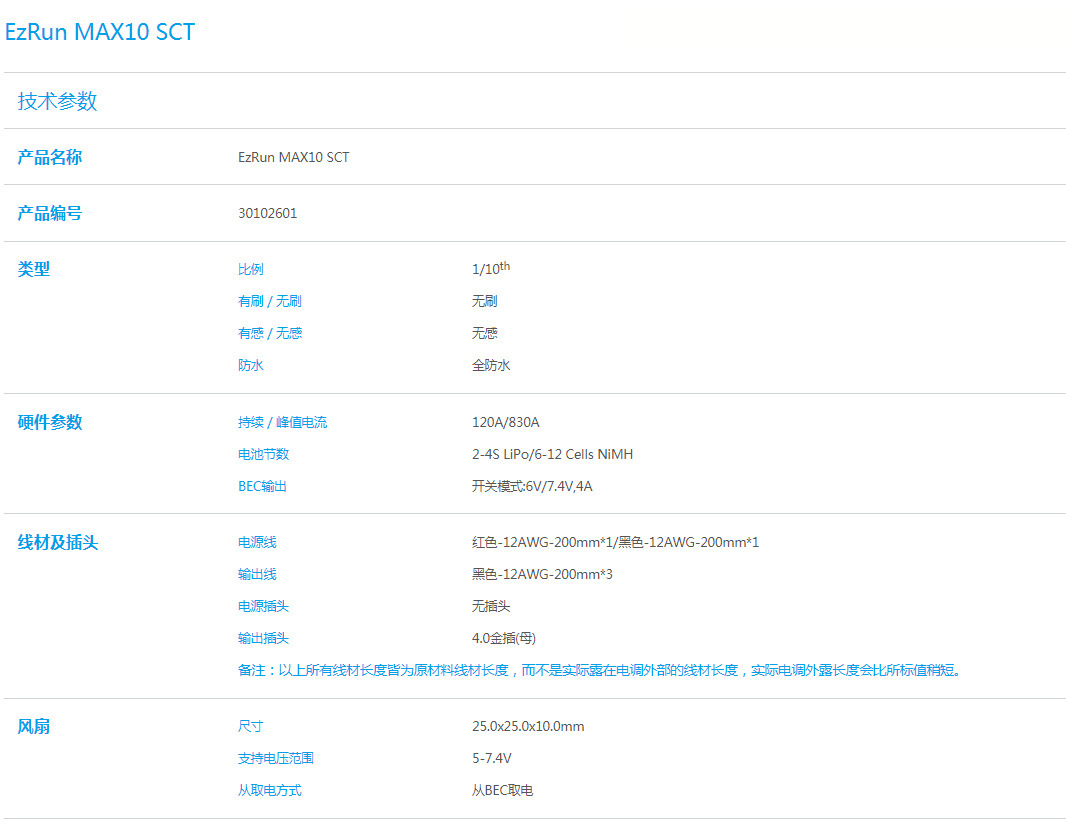Image resolution: width=1066 pixels, height=829 pixels.
Task: Click the 持续 / 峰值电流 label
Action: (282, 422)
